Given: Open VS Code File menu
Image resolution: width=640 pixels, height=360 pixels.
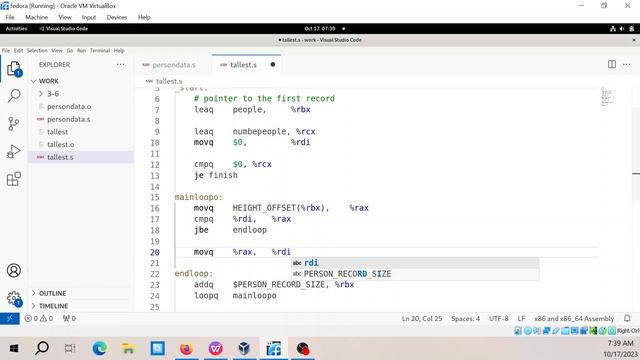Looking at the screenshot, I should pyautogui.click(x=6, y=51).
